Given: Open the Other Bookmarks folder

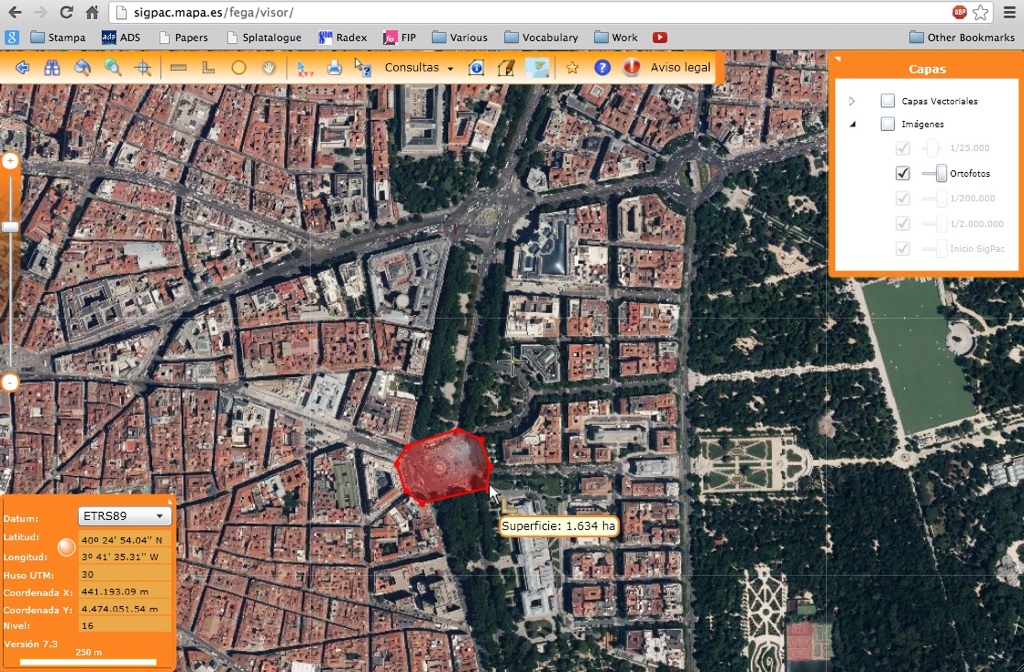Looking at the screenshot, I should click(961, 37).
